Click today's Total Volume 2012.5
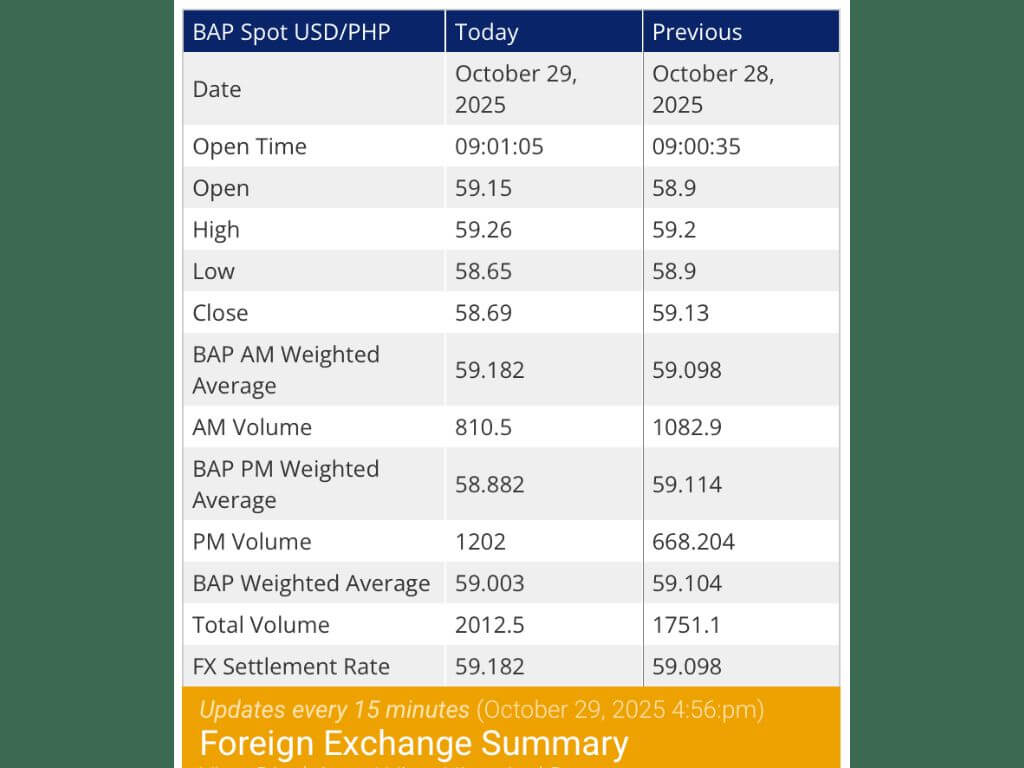 [490, 625]
